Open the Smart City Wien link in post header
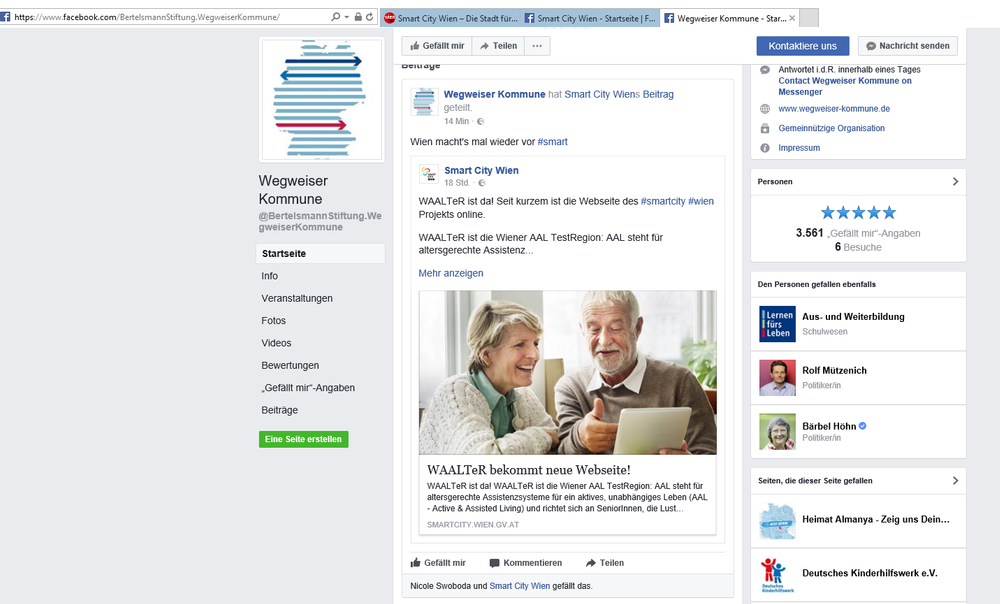The width and height of the screenshot is (1000, 604). pos(600,94)
